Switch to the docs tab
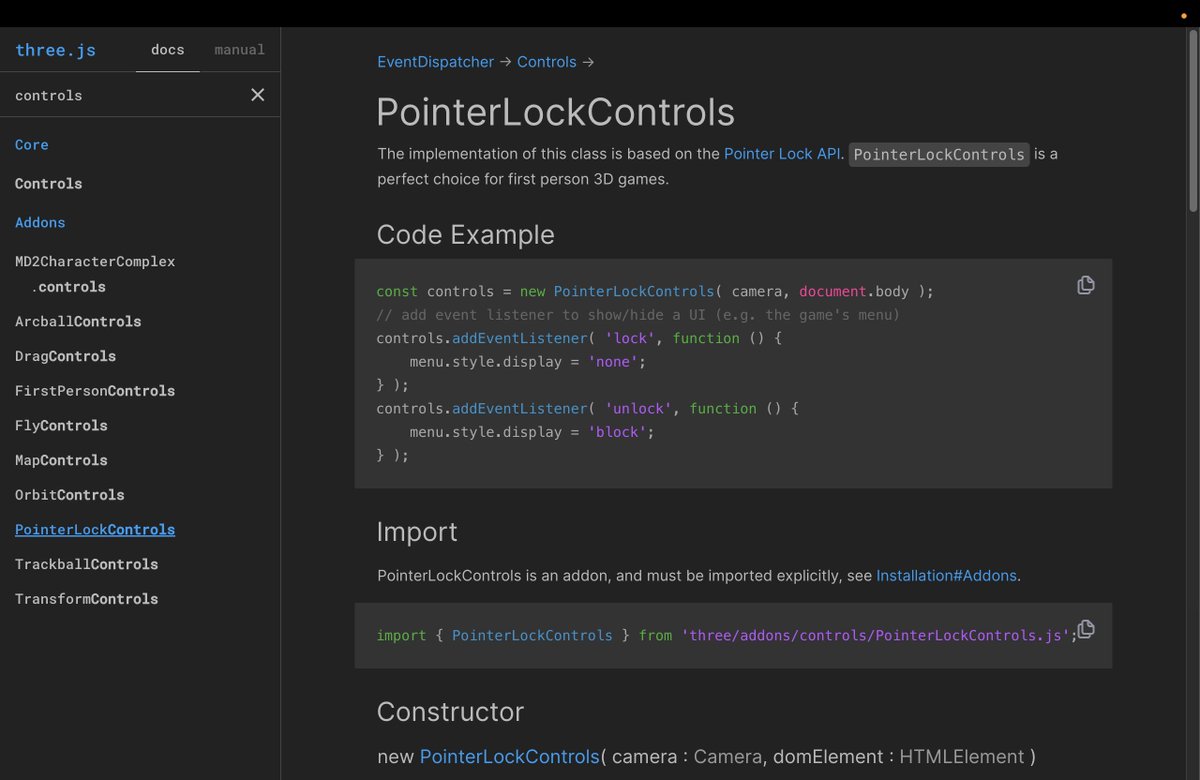 pos(168,50)
